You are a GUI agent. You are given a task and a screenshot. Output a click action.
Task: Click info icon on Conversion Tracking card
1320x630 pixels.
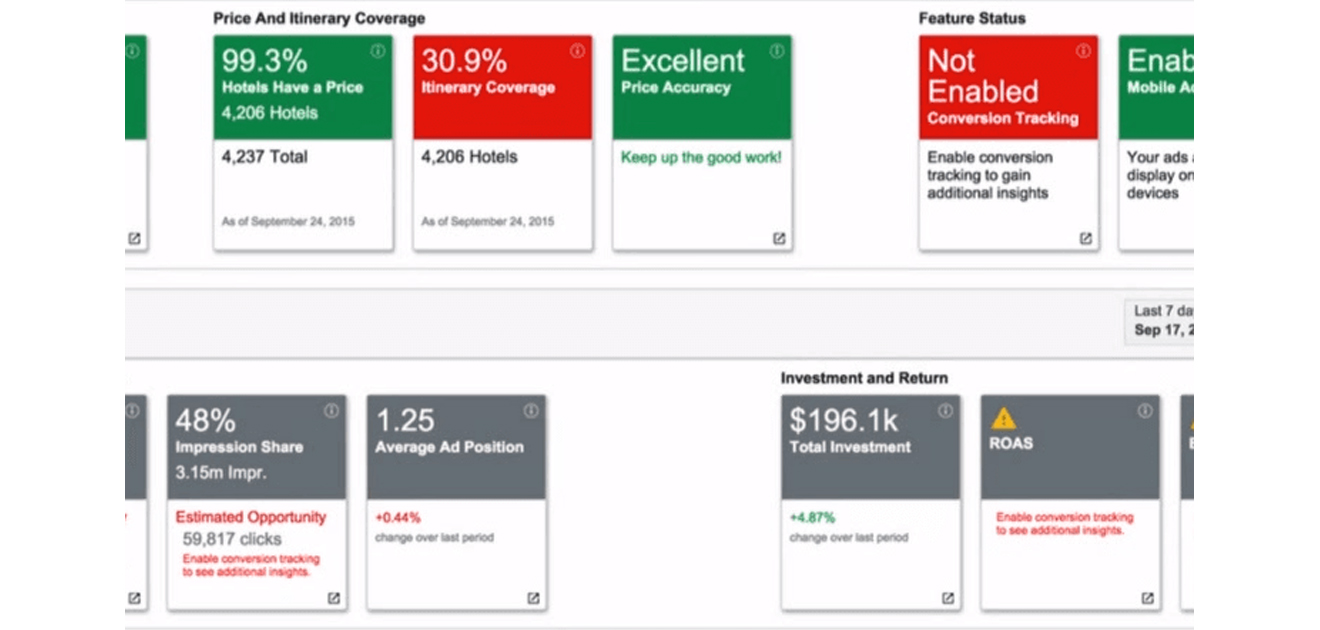[1083, 51]
